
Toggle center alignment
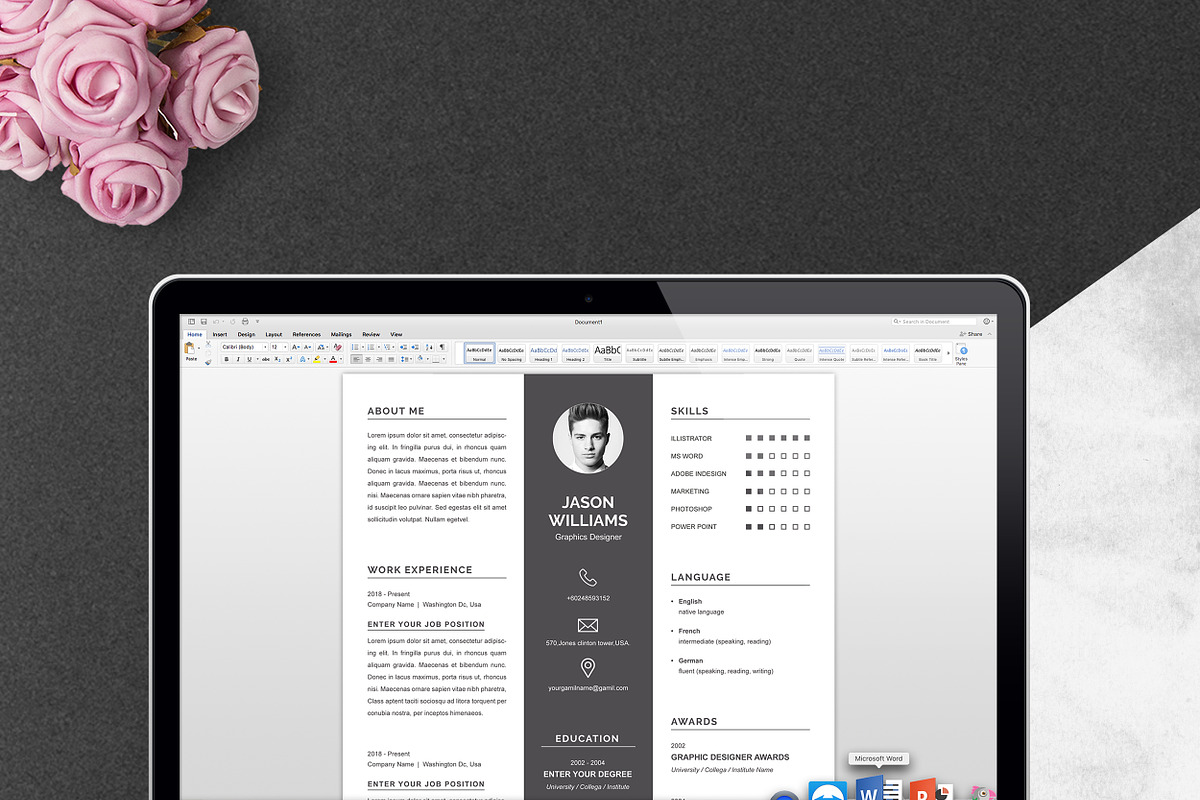click(x=368, y=359)
